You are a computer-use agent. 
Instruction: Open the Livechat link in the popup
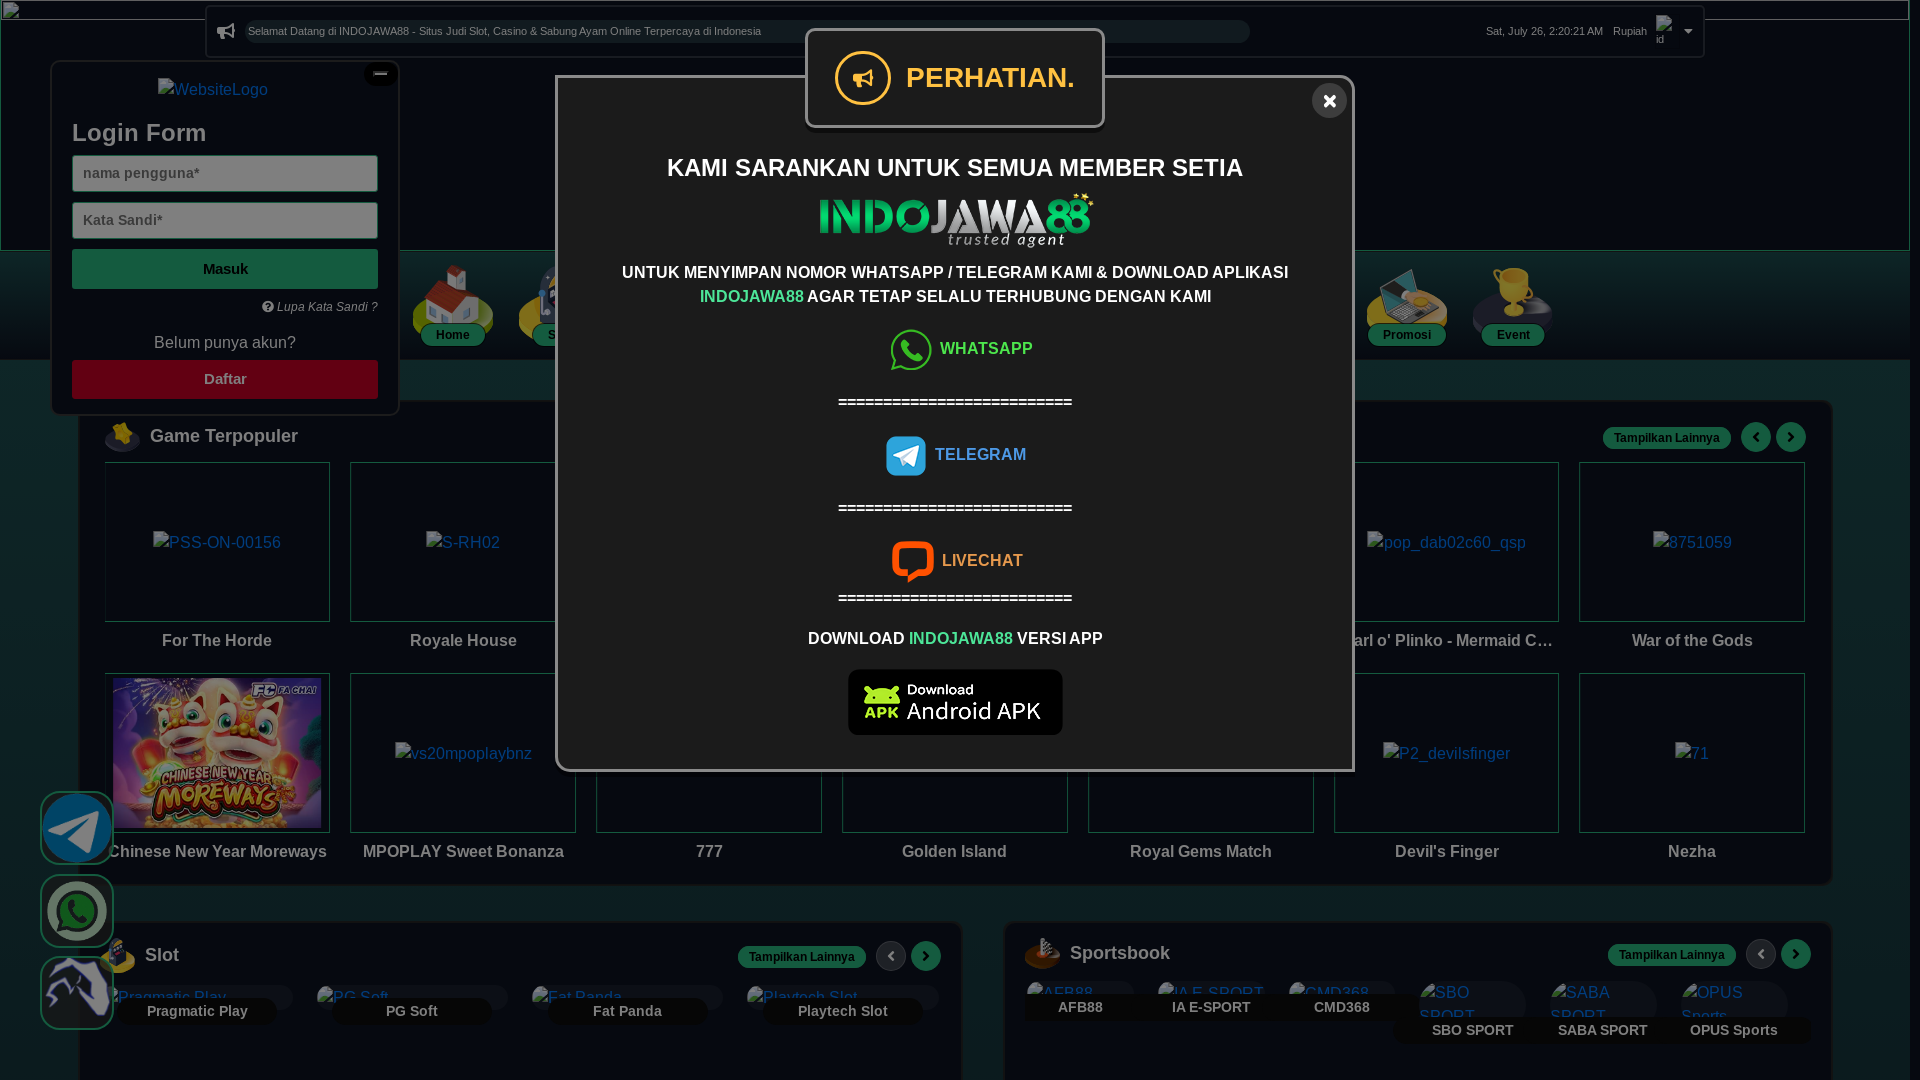pyautogui.click(x=957, y=561)
